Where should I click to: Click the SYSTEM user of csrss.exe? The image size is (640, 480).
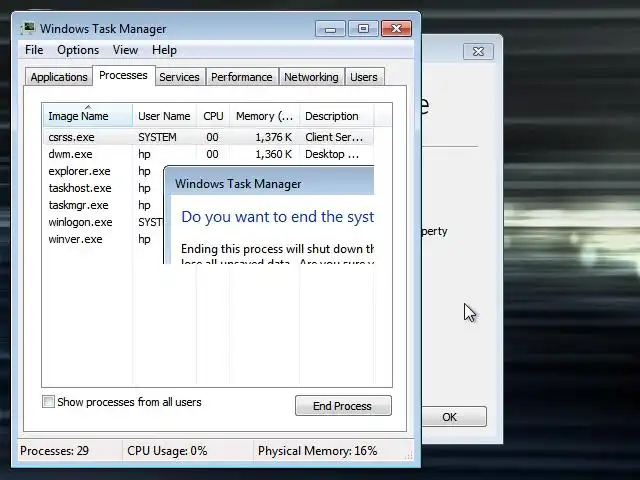point(157,137)
